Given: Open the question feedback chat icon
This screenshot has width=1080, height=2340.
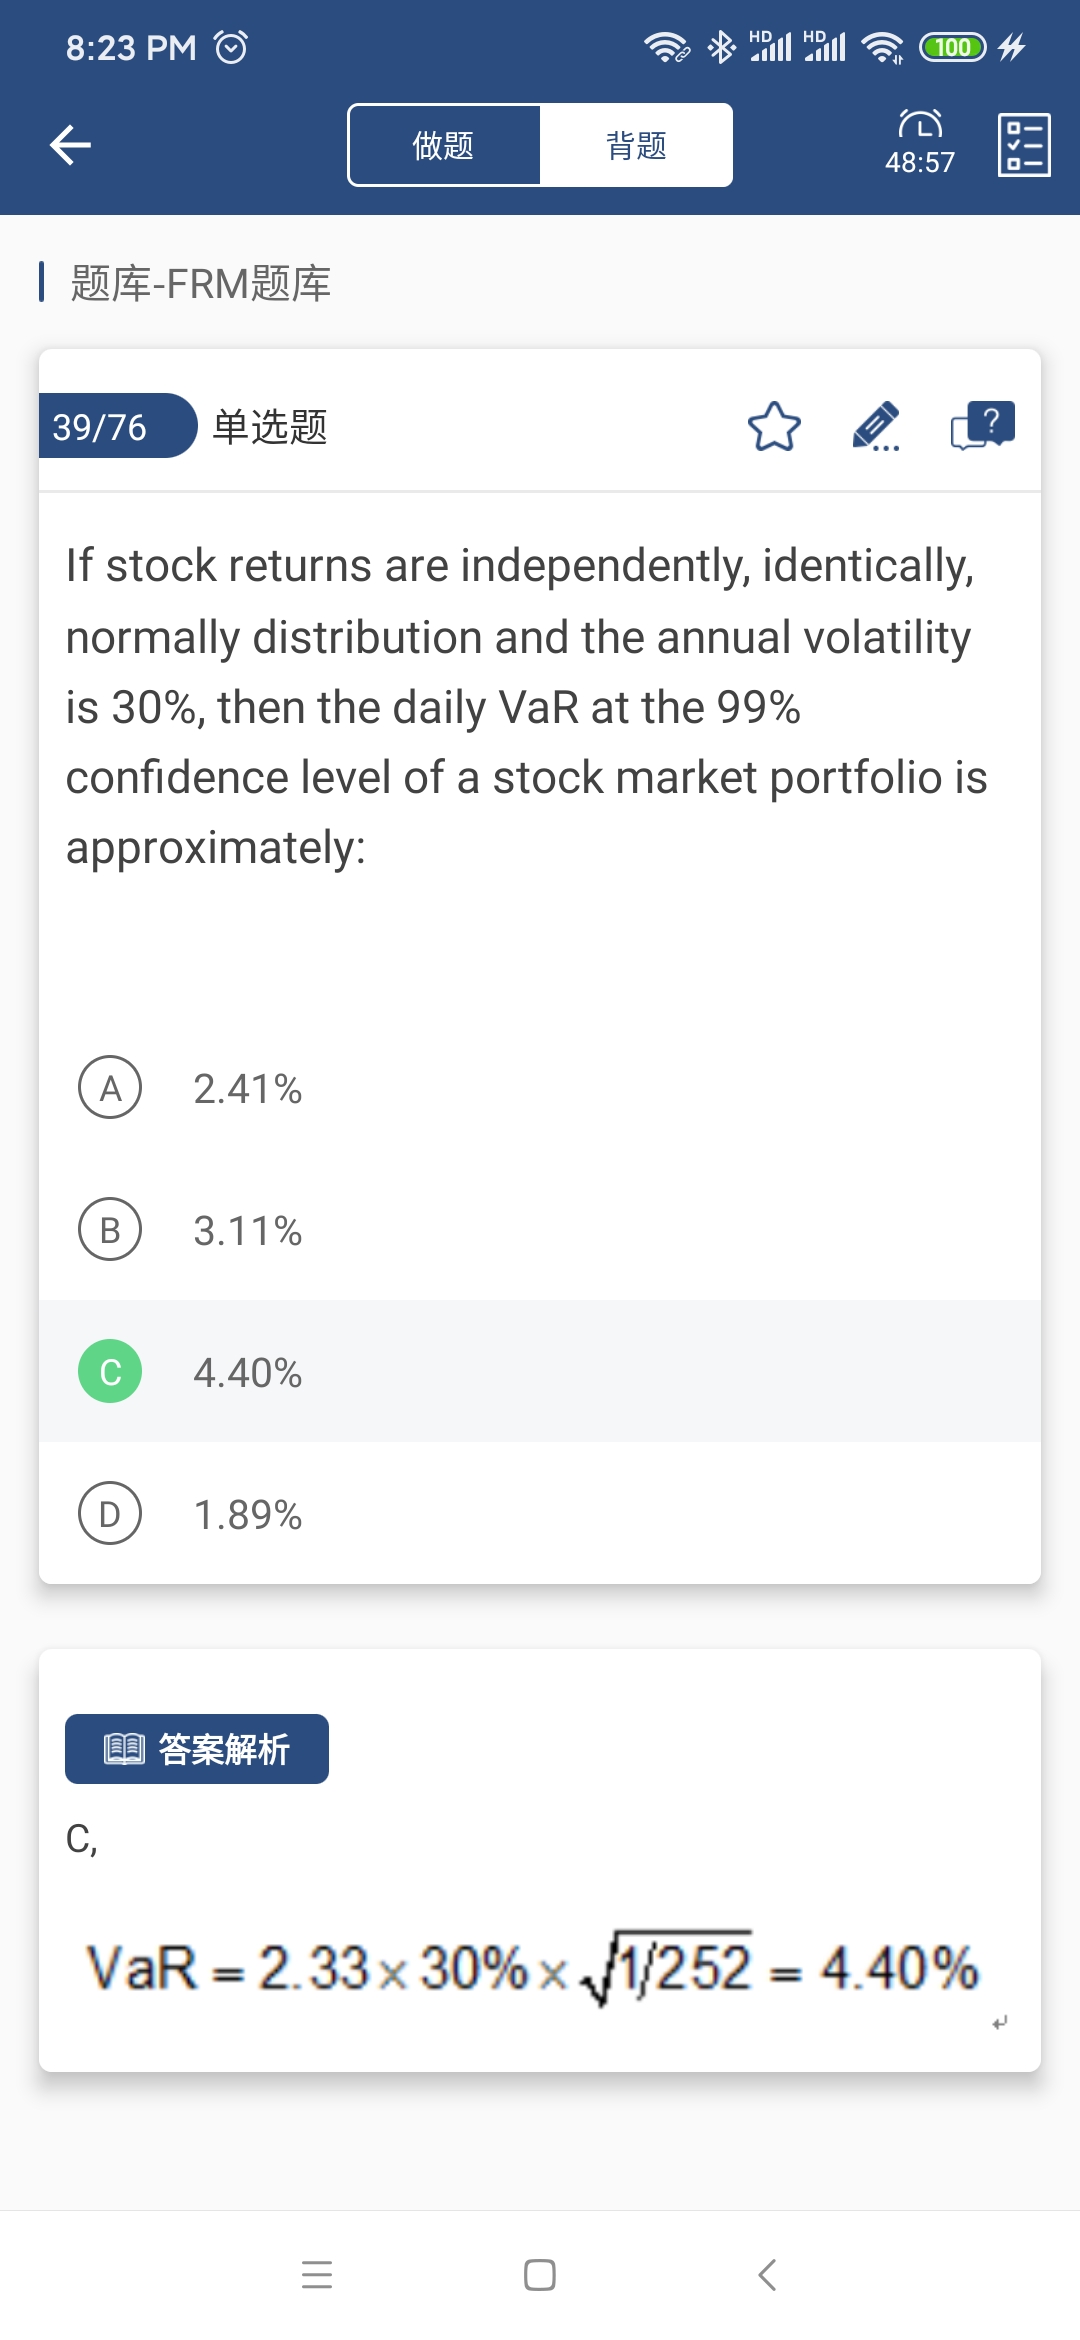Looking at the screenshot, I should coord(982,427).
